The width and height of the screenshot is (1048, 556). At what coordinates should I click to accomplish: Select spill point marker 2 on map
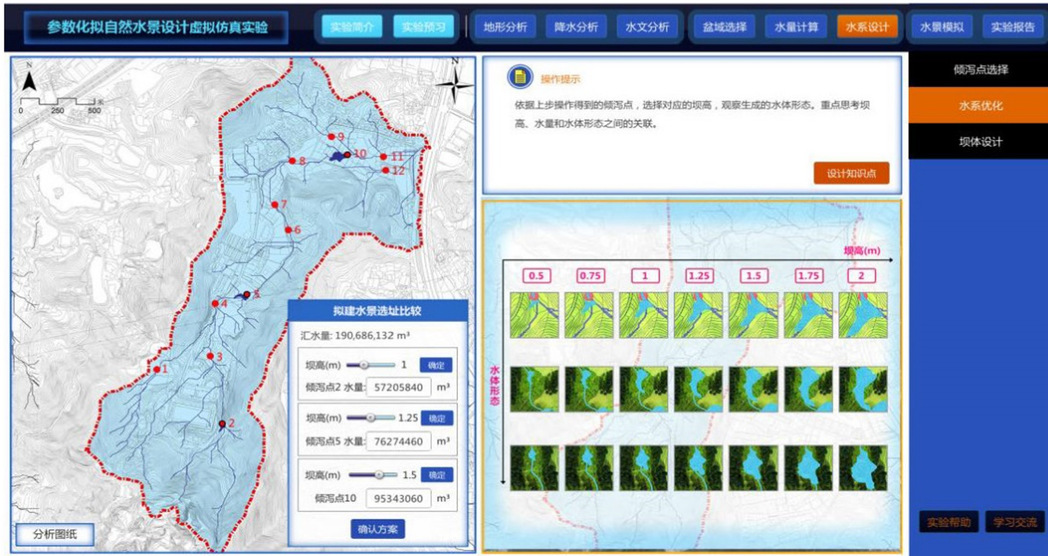(x=222, y=424)
